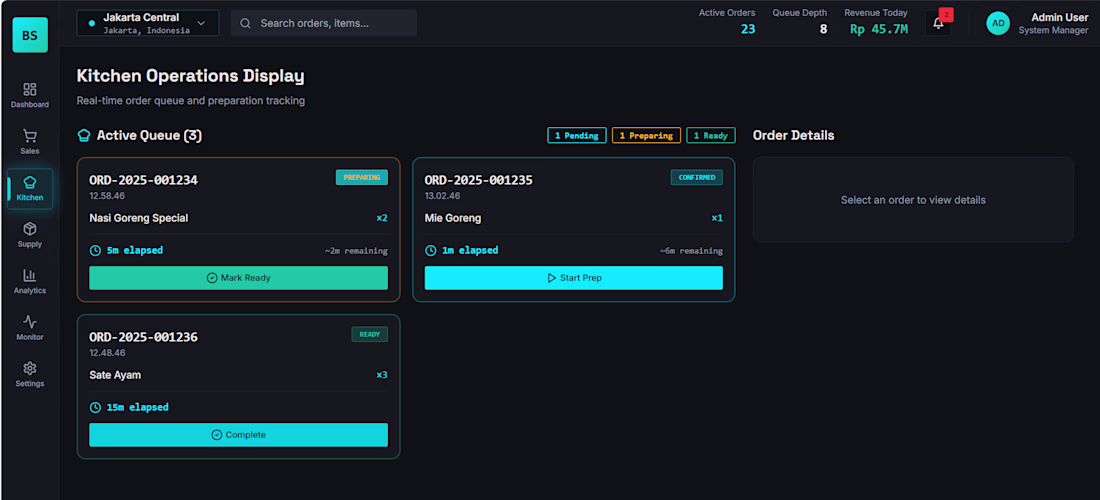Click timestamp 13.02.46
This screenshot has width=1100, height=500.
pyautogui.click(x=443, y=196)
